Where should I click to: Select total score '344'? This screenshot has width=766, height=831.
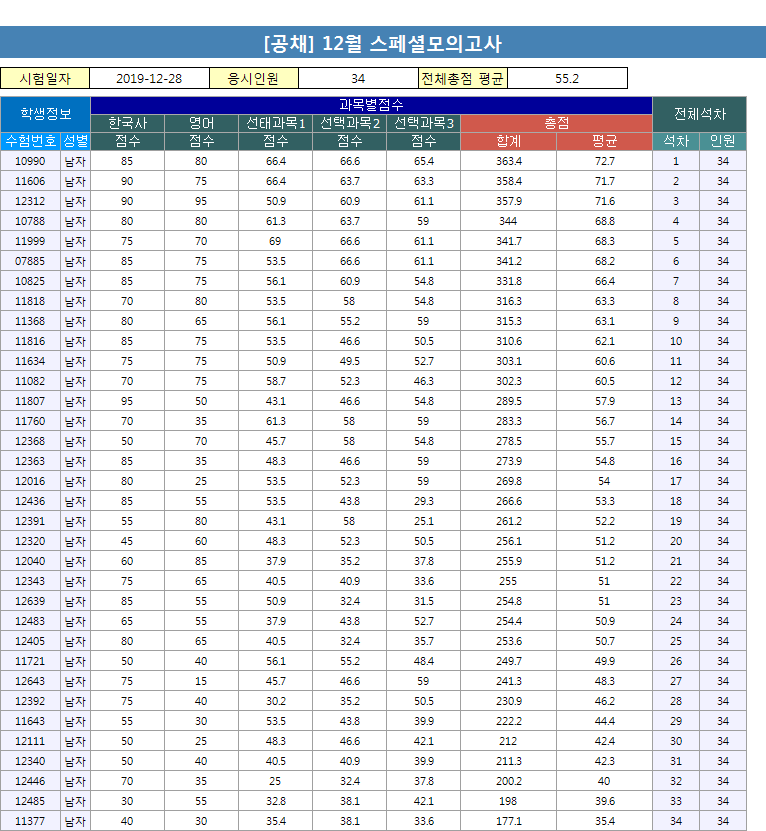pos(508,221)
